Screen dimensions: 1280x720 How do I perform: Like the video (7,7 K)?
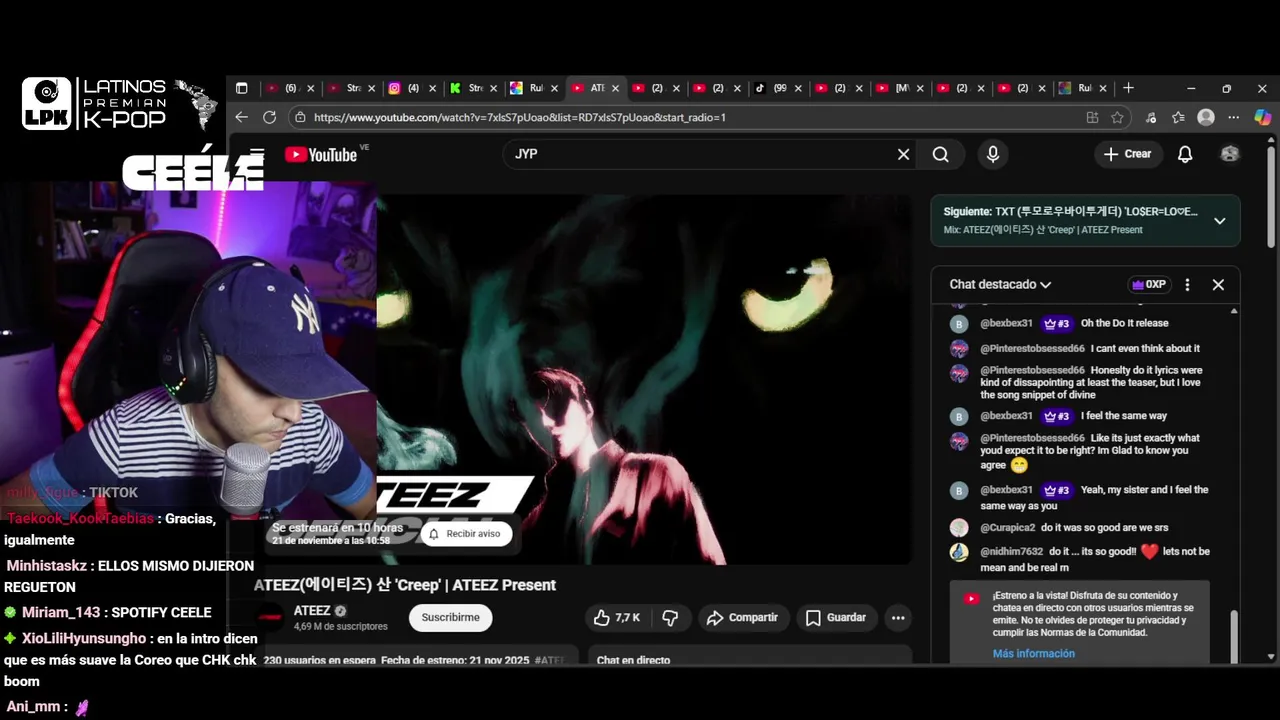point(617,618)
